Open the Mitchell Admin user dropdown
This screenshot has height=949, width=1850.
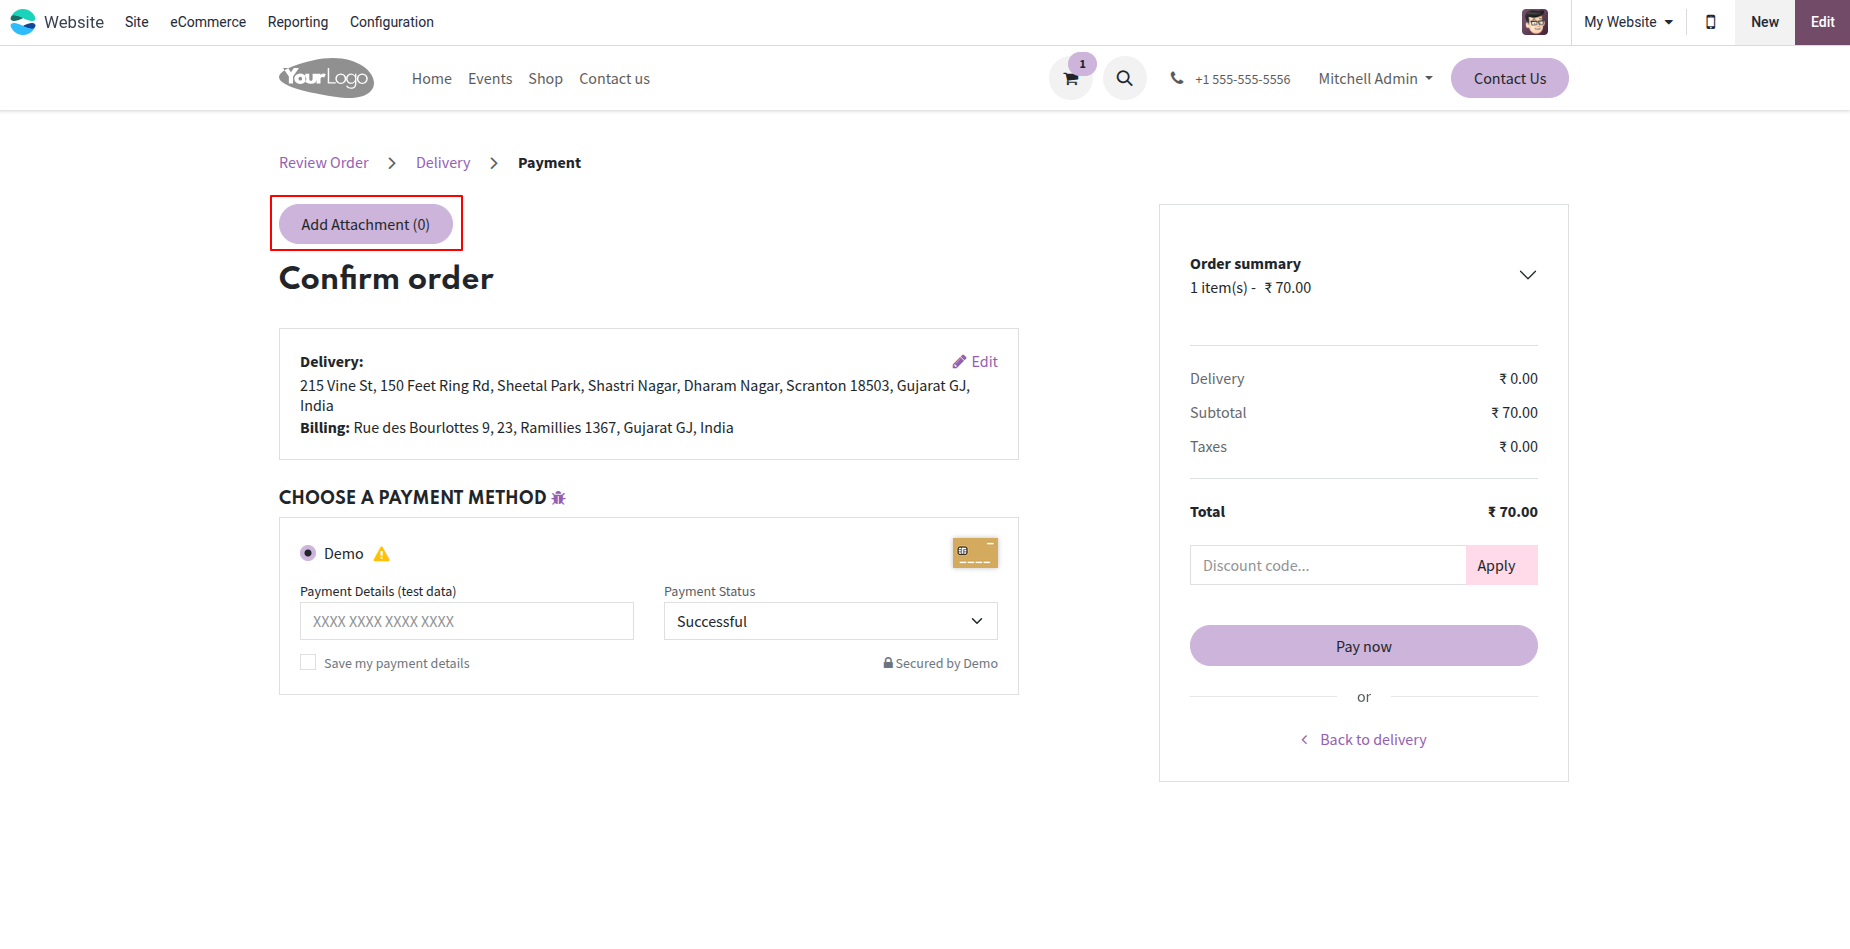pyautogui.click(x=1376, y=78)
